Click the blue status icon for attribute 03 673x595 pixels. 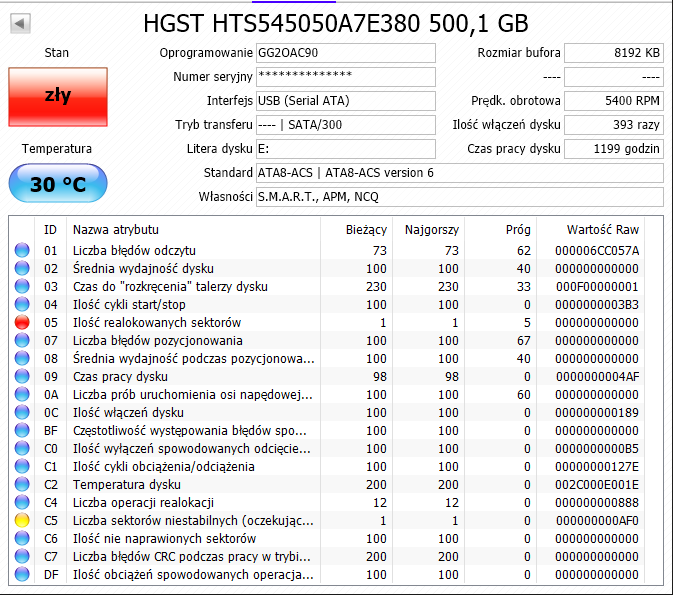pyautogui.click(x=22, y=286)
